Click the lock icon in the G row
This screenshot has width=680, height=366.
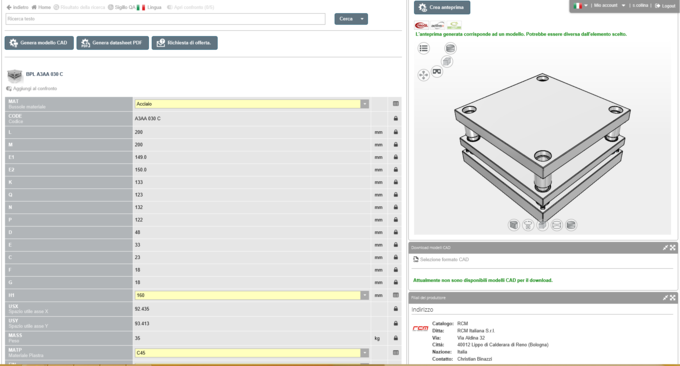[x=396, y=282]
